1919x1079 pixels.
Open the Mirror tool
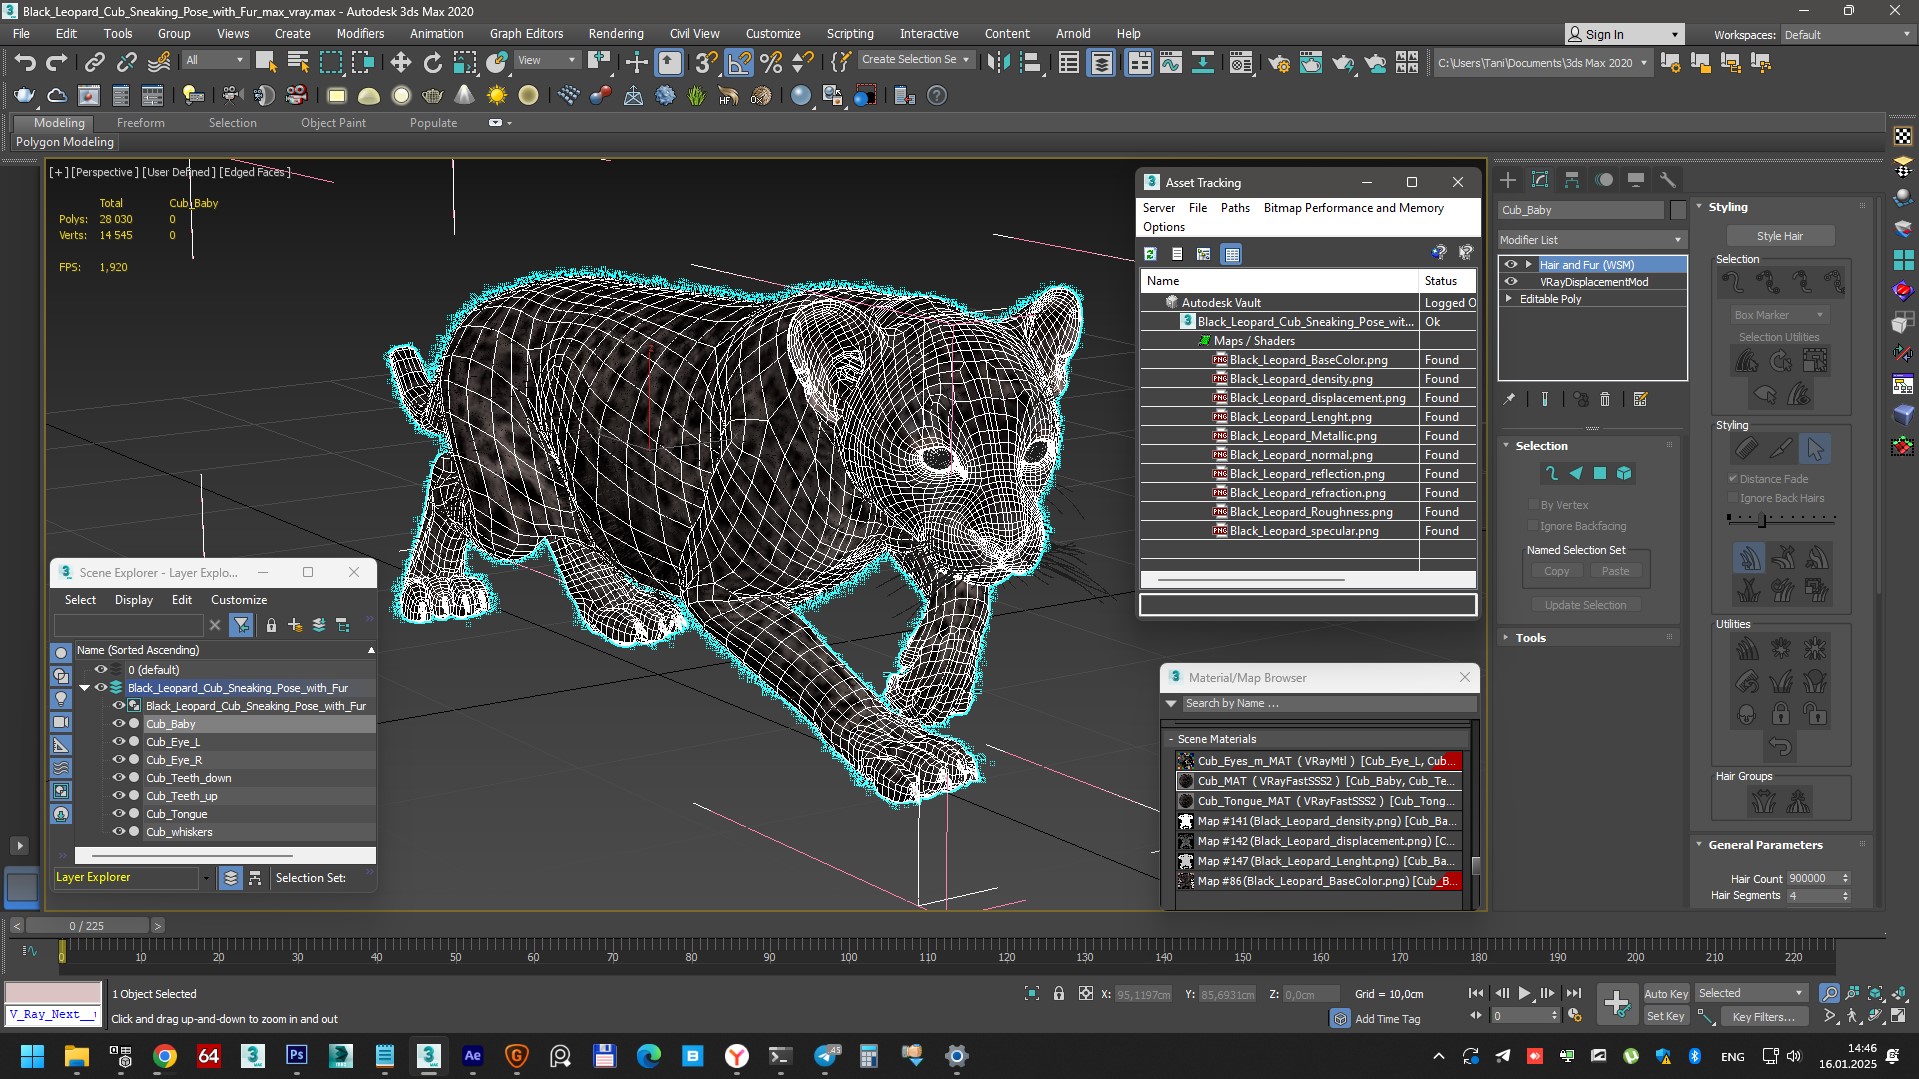998,63
